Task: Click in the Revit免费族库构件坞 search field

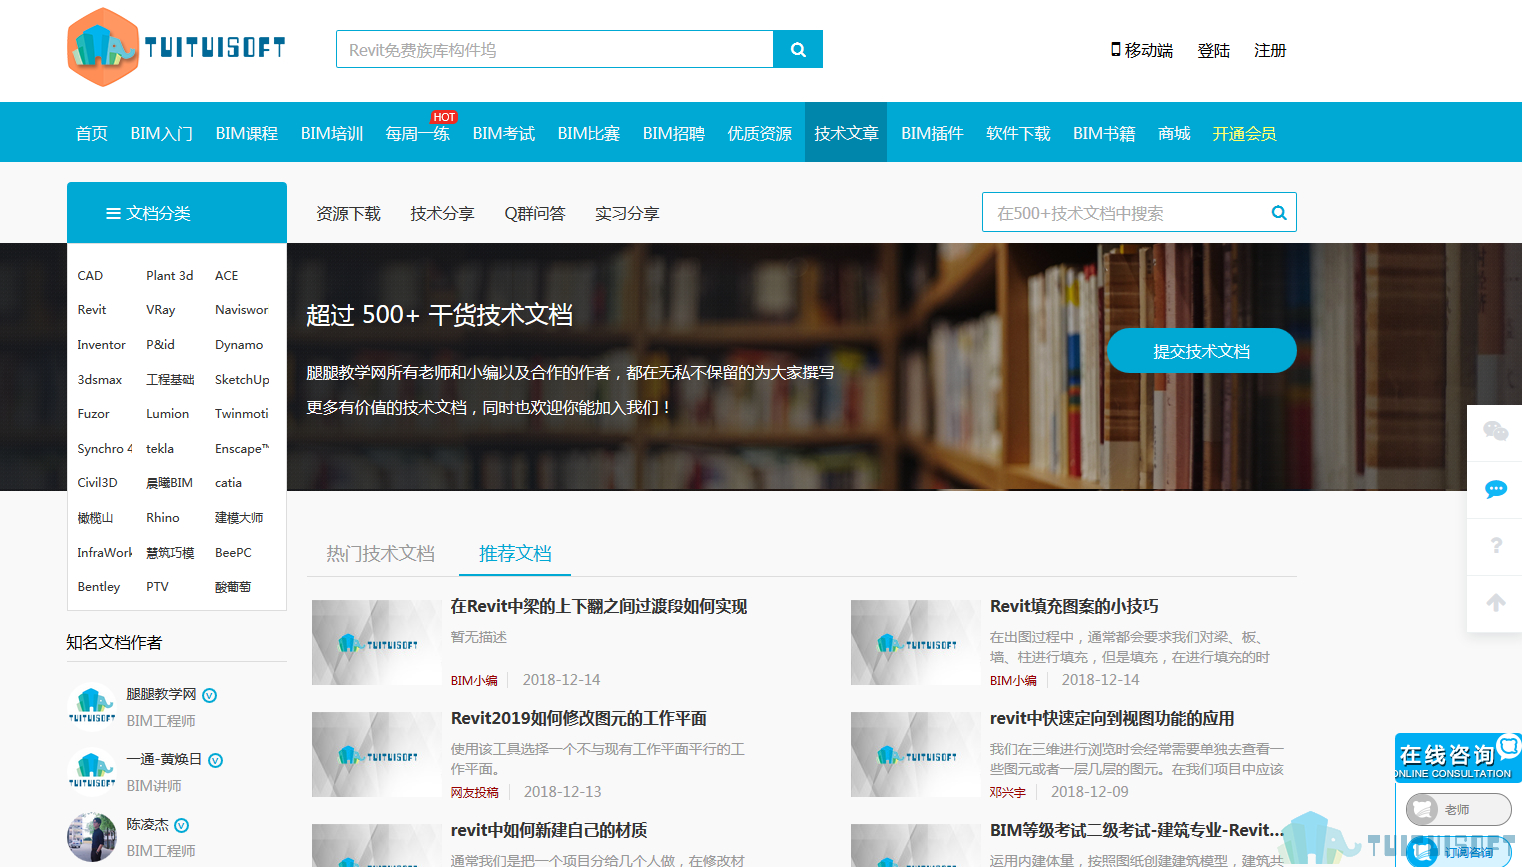Action: 555,49
